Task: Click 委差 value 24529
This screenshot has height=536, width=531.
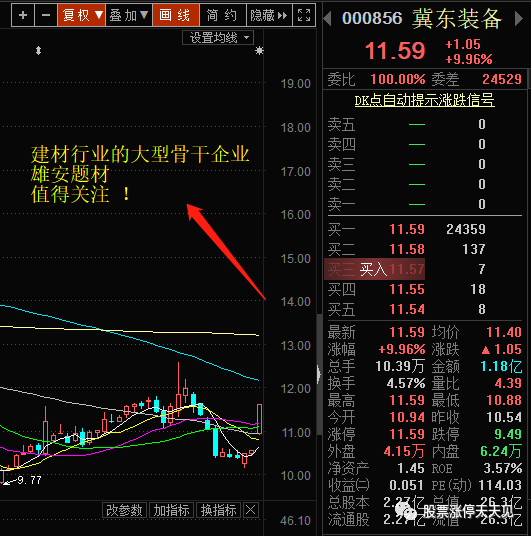Action: 502,79
